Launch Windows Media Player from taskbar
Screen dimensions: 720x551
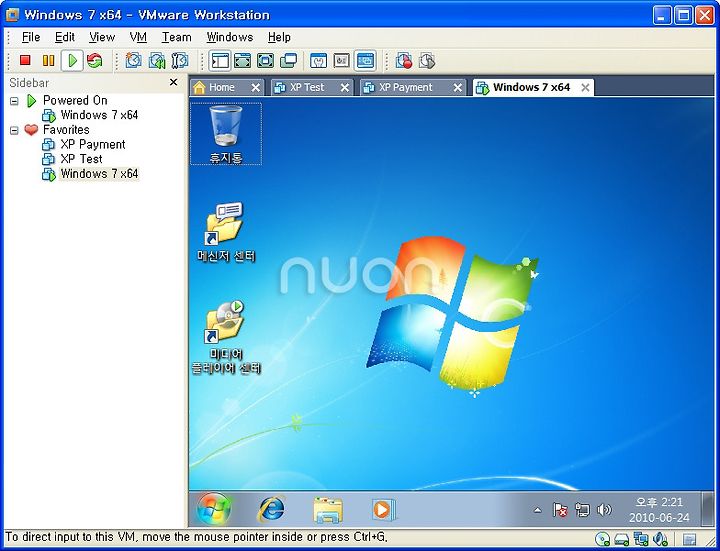(x=383, y=510)
